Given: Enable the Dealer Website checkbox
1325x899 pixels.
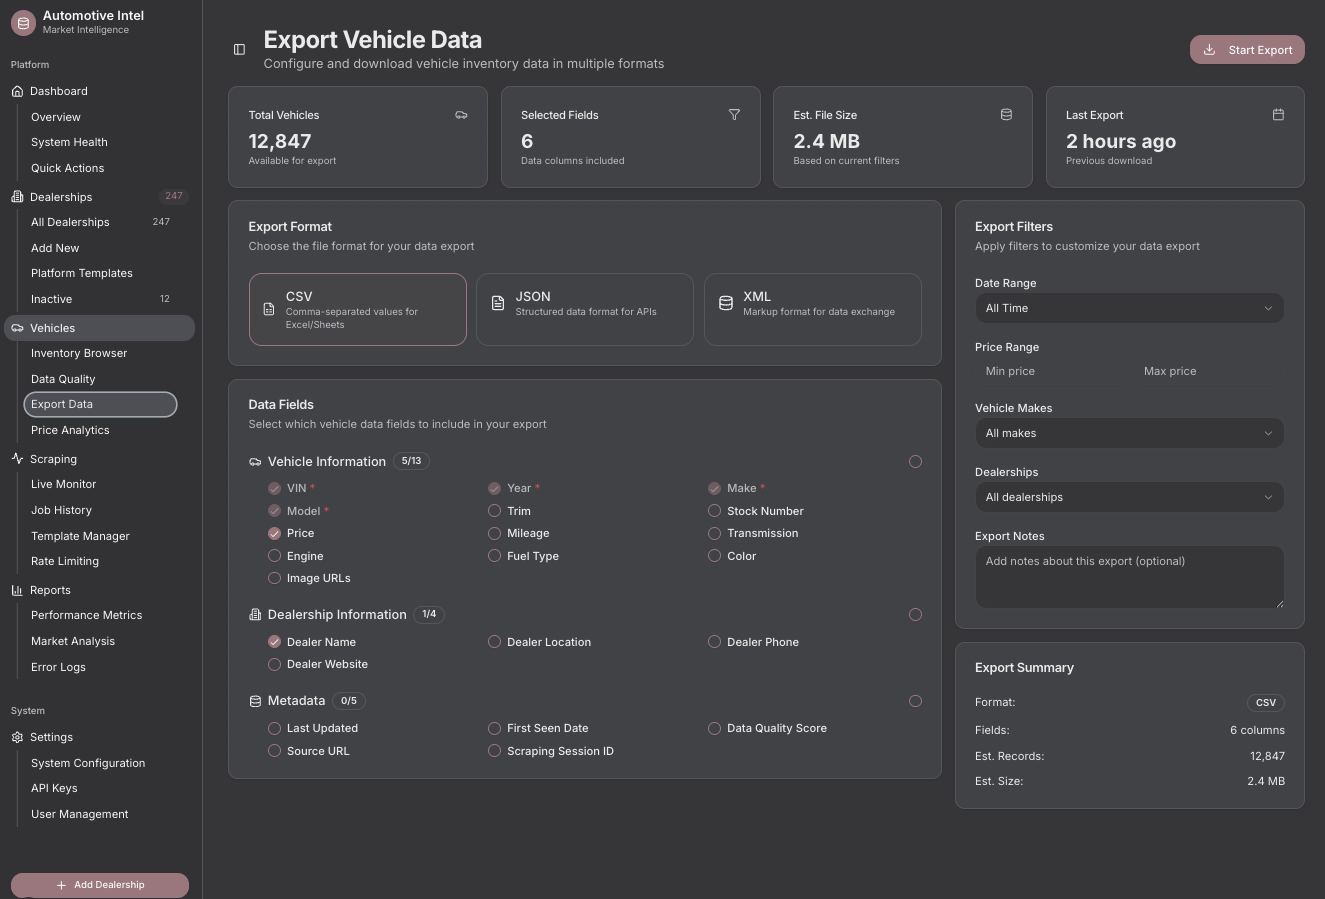Looking at the screenshot, I should point(274,664).
